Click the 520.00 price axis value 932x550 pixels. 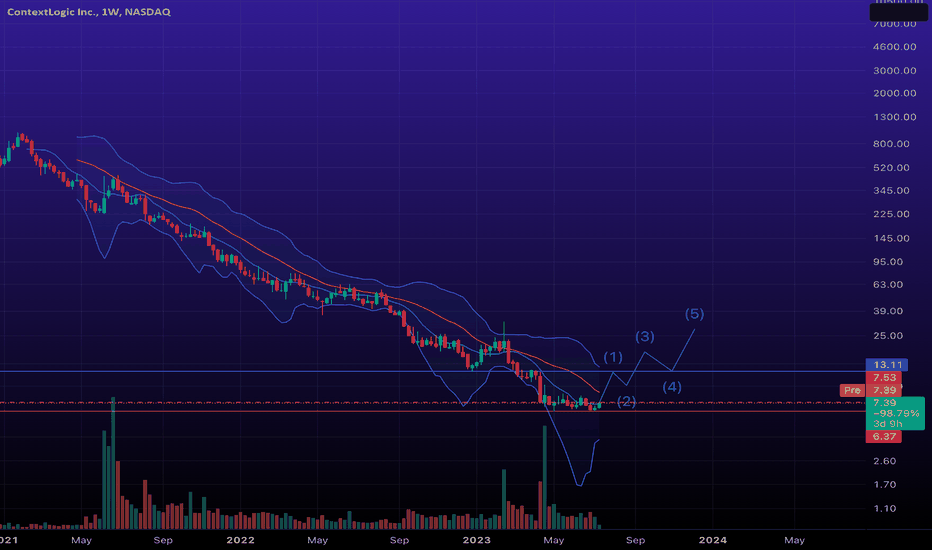[891, 168]
